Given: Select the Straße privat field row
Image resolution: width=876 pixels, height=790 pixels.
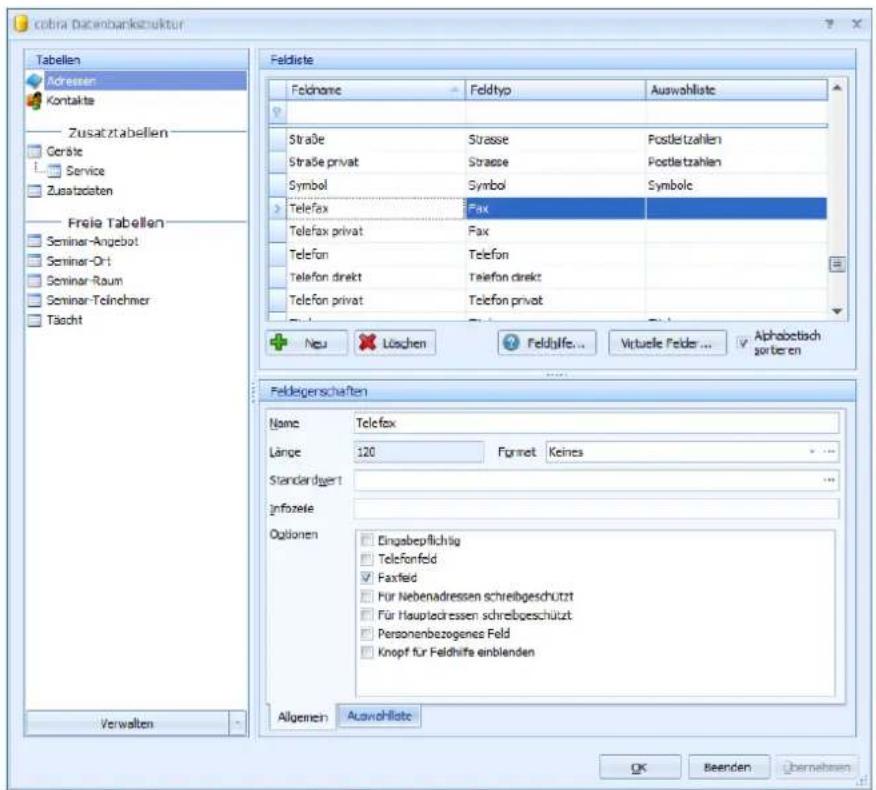Looking at the screenshot, I should pyautogui.click(x=548, y=162).
